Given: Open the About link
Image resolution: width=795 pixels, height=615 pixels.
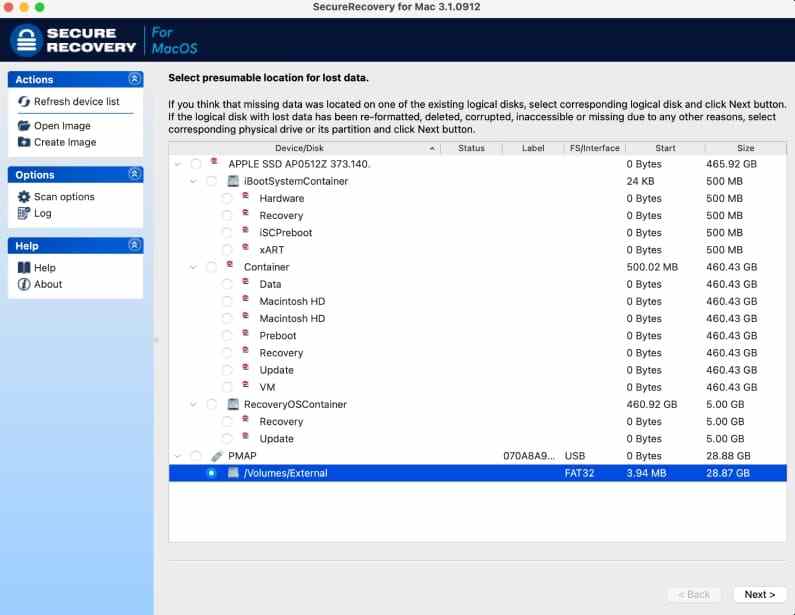Looking at the screenshot, I should point(48,284).
